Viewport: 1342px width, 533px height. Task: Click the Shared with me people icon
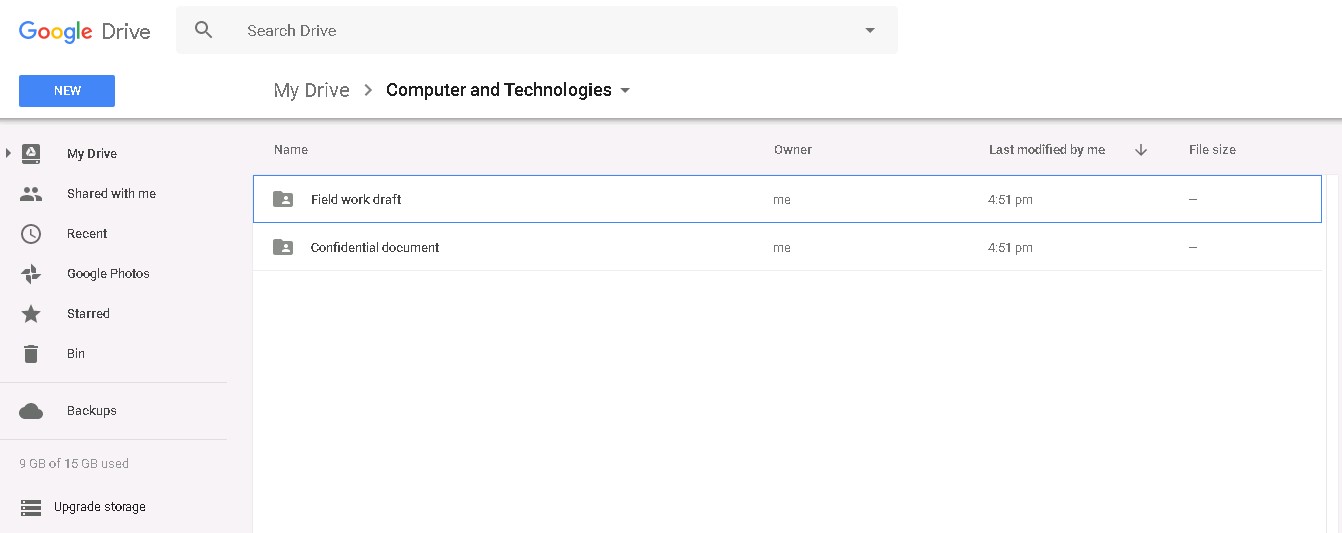[x=31, y=194]
